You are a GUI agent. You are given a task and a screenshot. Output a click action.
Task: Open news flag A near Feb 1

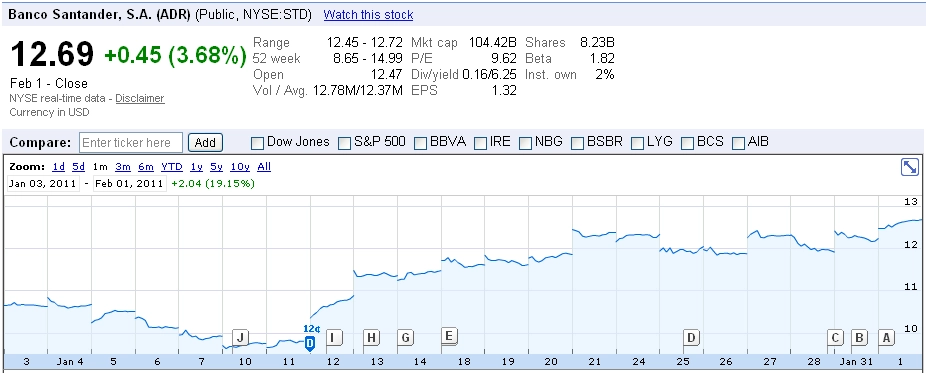click(885, 337)
